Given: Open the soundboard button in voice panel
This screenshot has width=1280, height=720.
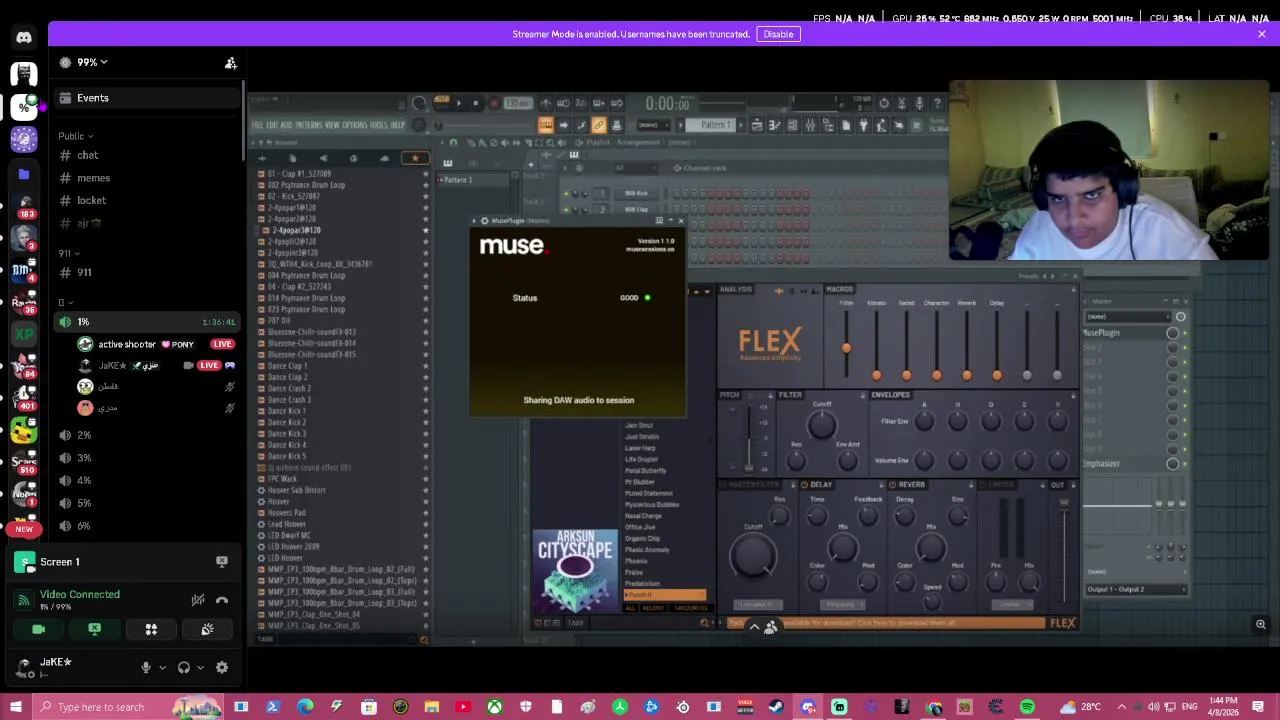Looking at the screenshot, I should [x=207, y=629].
